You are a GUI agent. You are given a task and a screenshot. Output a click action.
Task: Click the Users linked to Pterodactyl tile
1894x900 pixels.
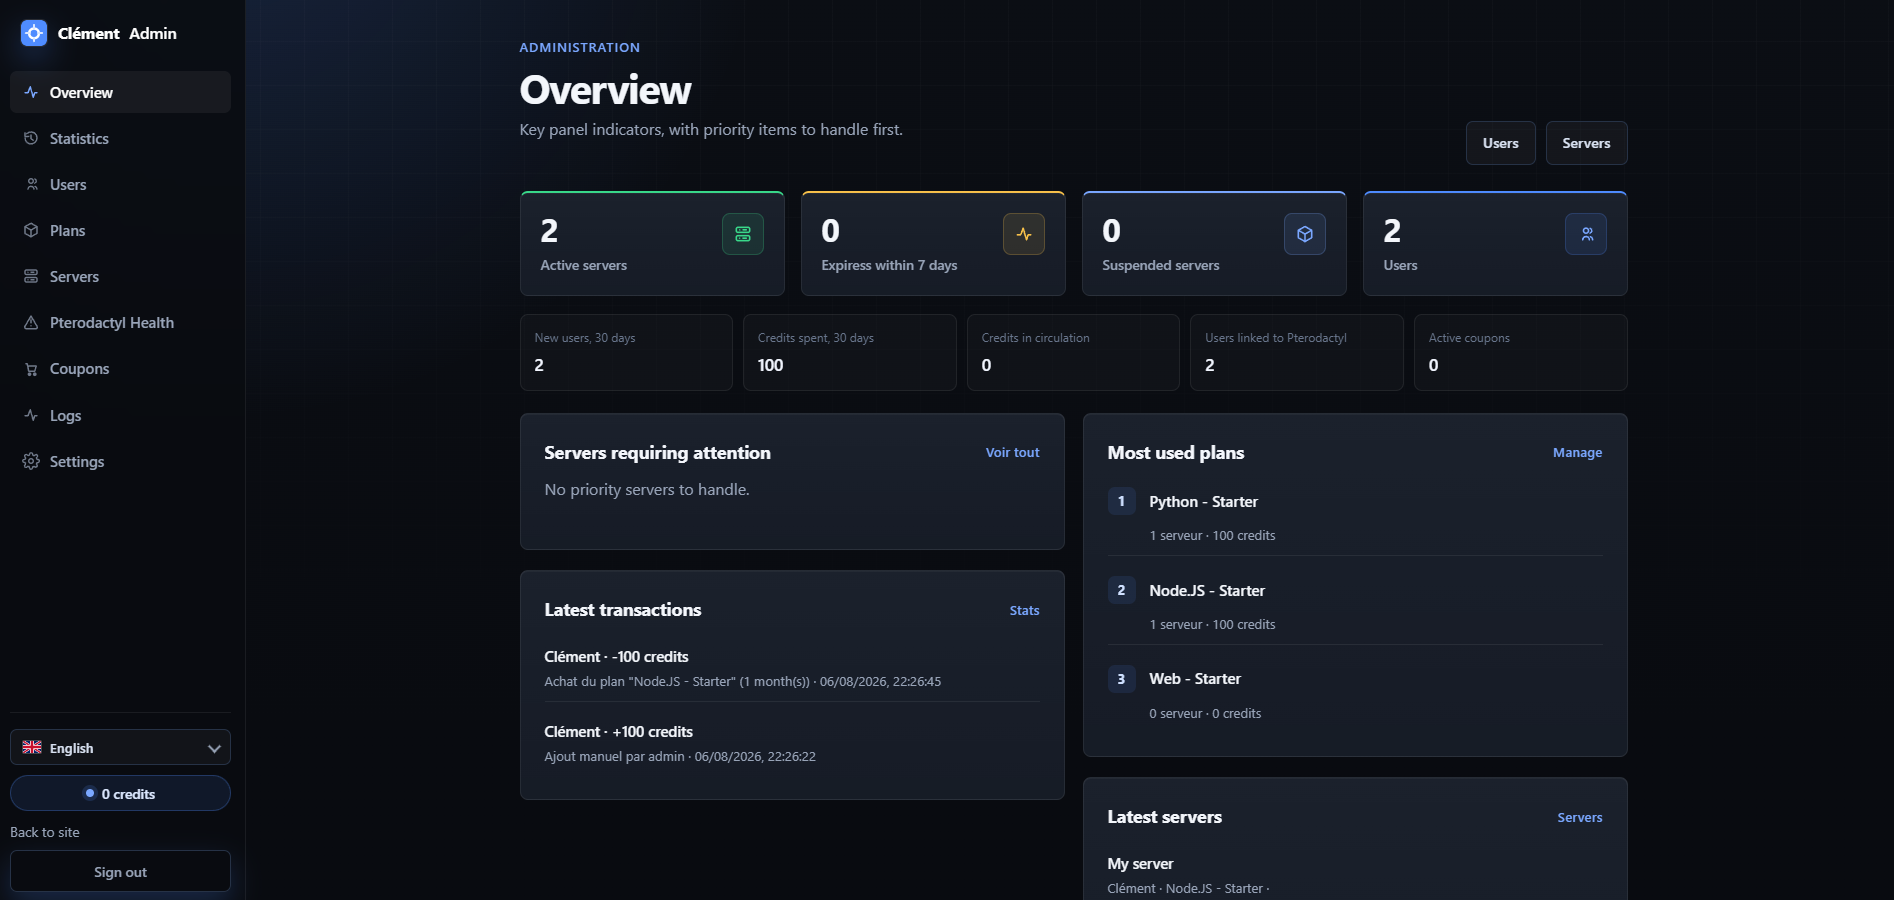point(1296,352)
